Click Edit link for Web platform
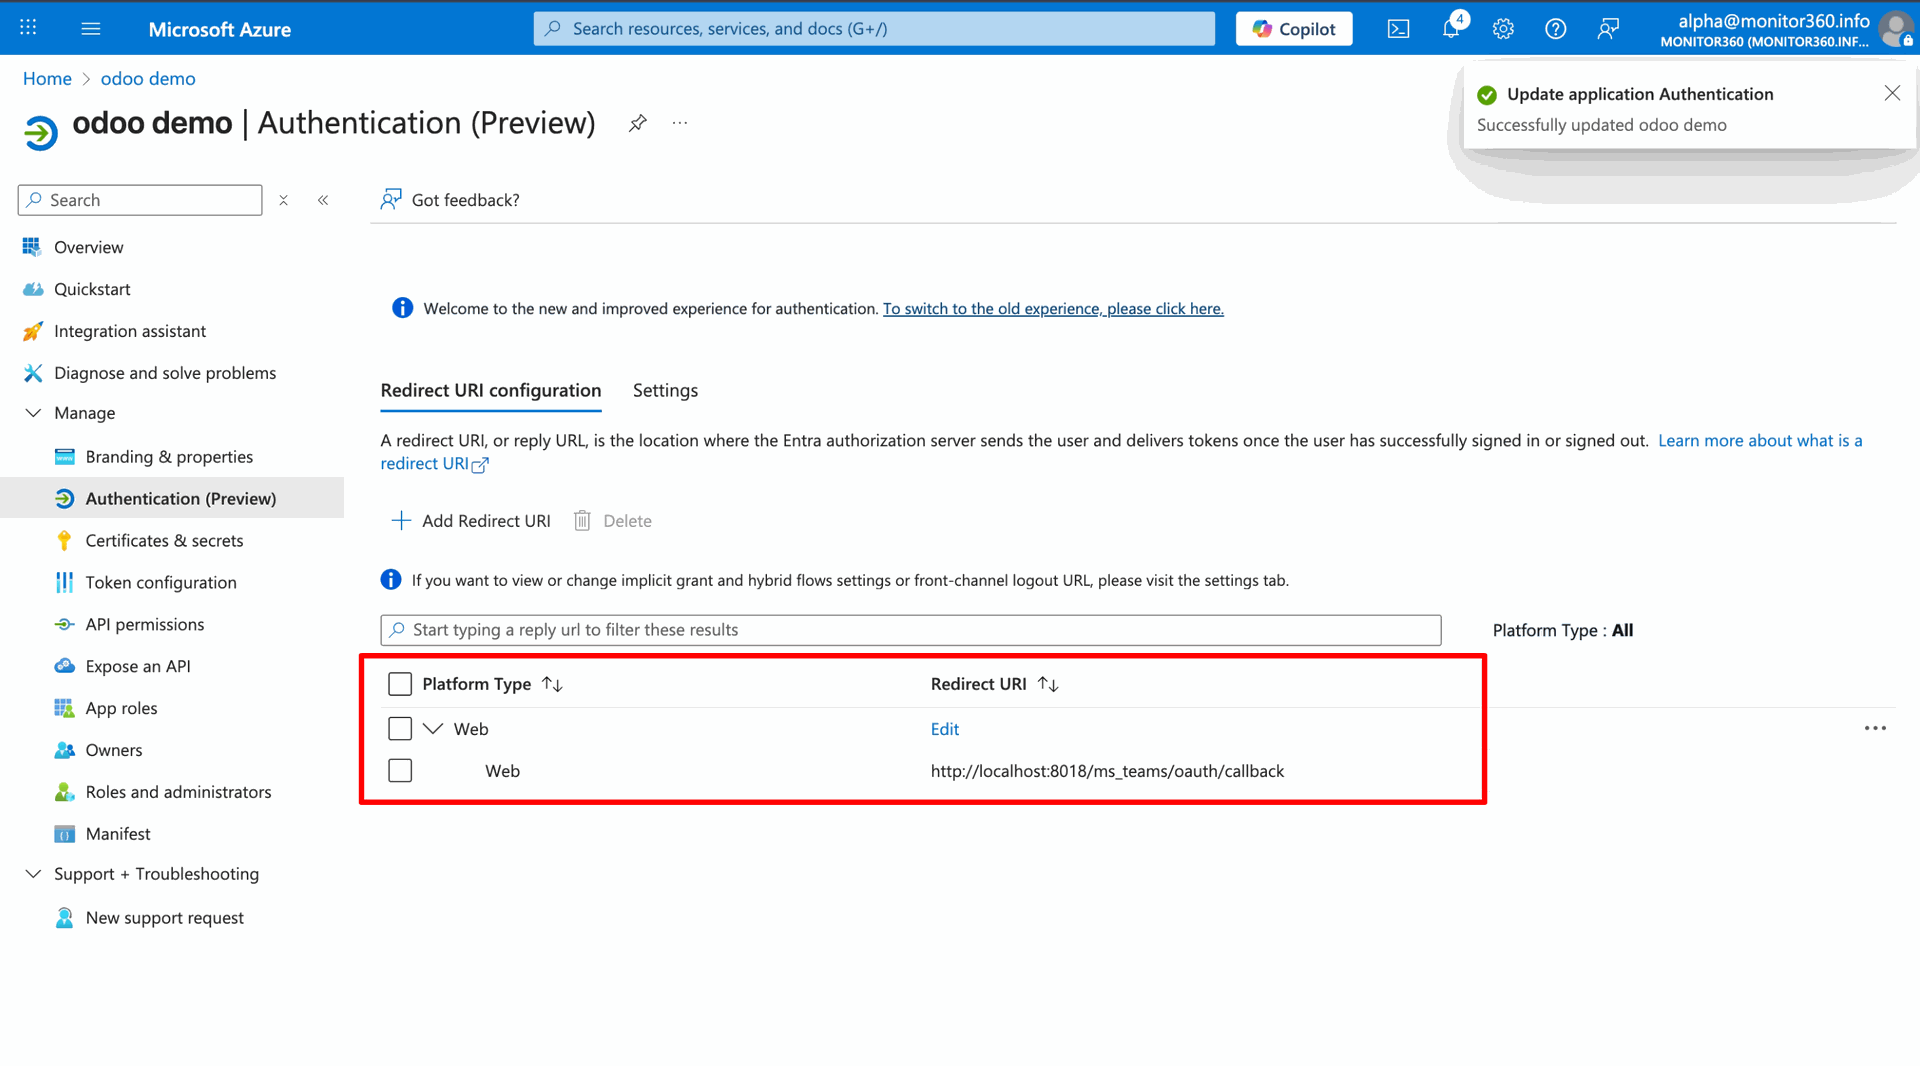The height and width of the screenshot is (1066, 1920). pos(944,729)
